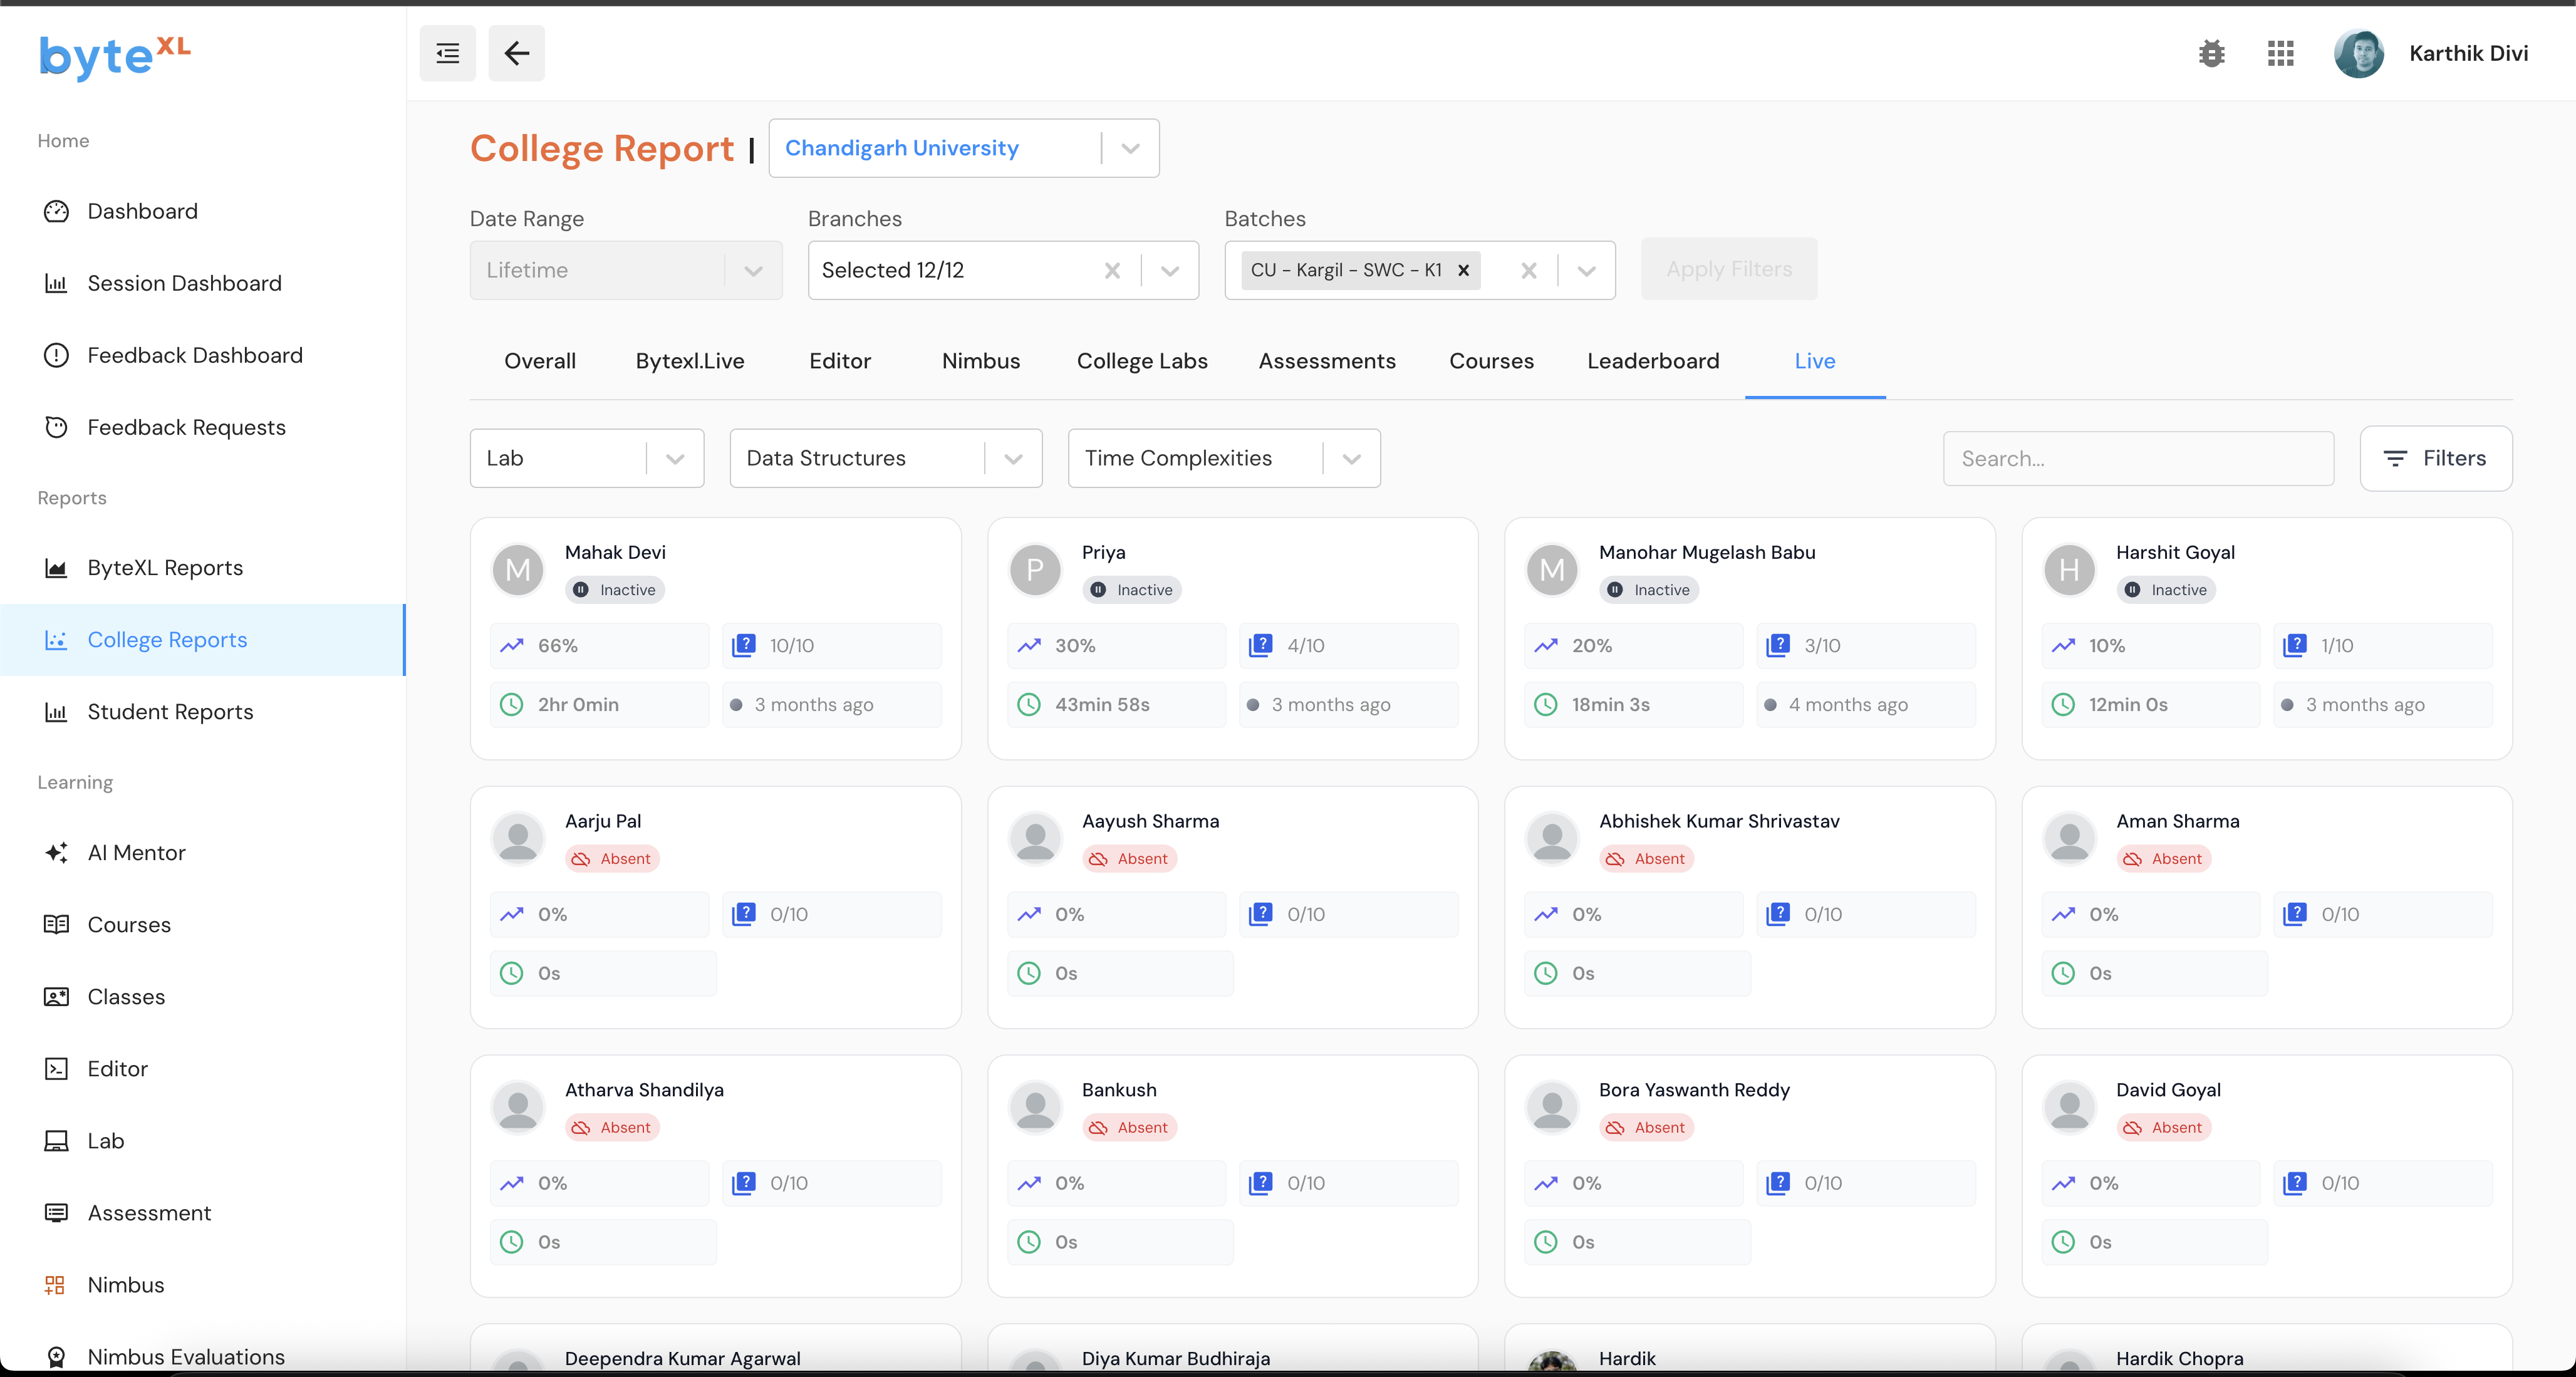Clear all Batches selections
This screenshot has height=1377, width=2576.
pyautogui.click(x=1528, y=270)
